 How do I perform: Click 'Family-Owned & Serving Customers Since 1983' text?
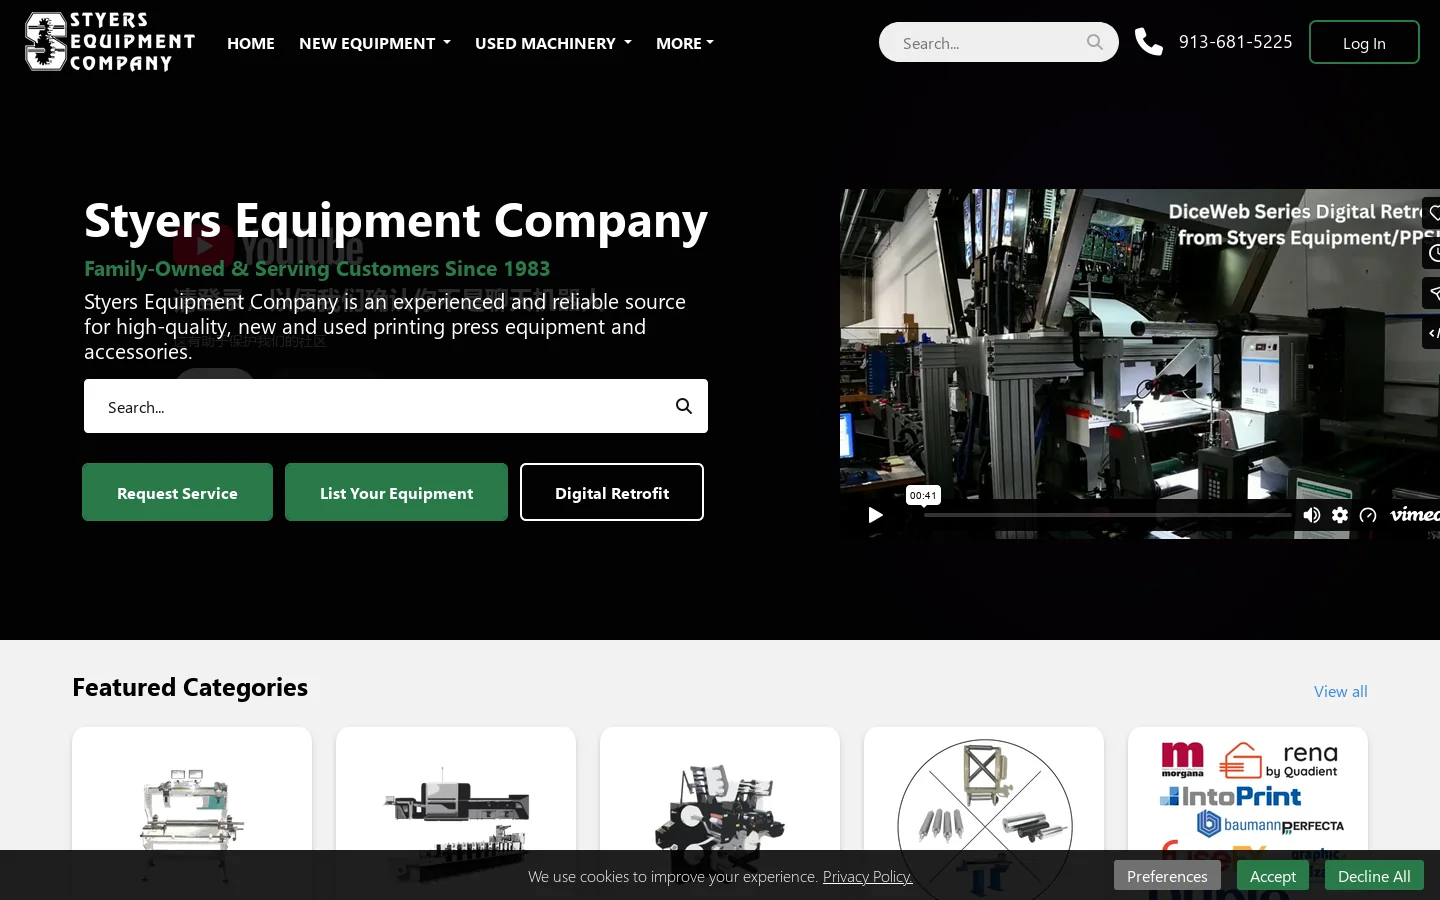(x=317, y=268)
